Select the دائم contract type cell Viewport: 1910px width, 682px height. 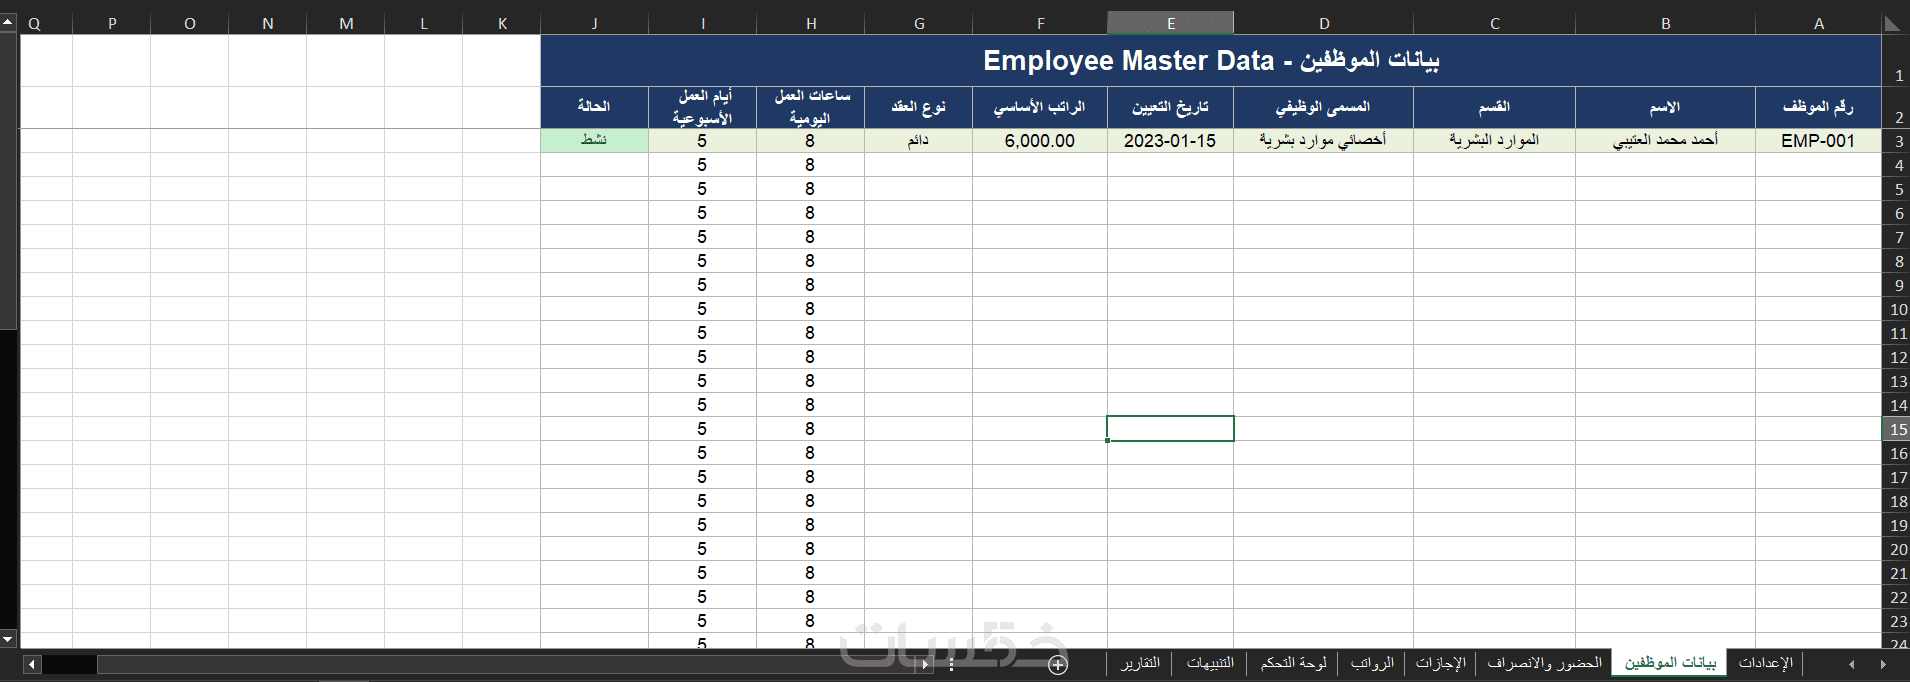pyautogui.click(x=918, y=141)
